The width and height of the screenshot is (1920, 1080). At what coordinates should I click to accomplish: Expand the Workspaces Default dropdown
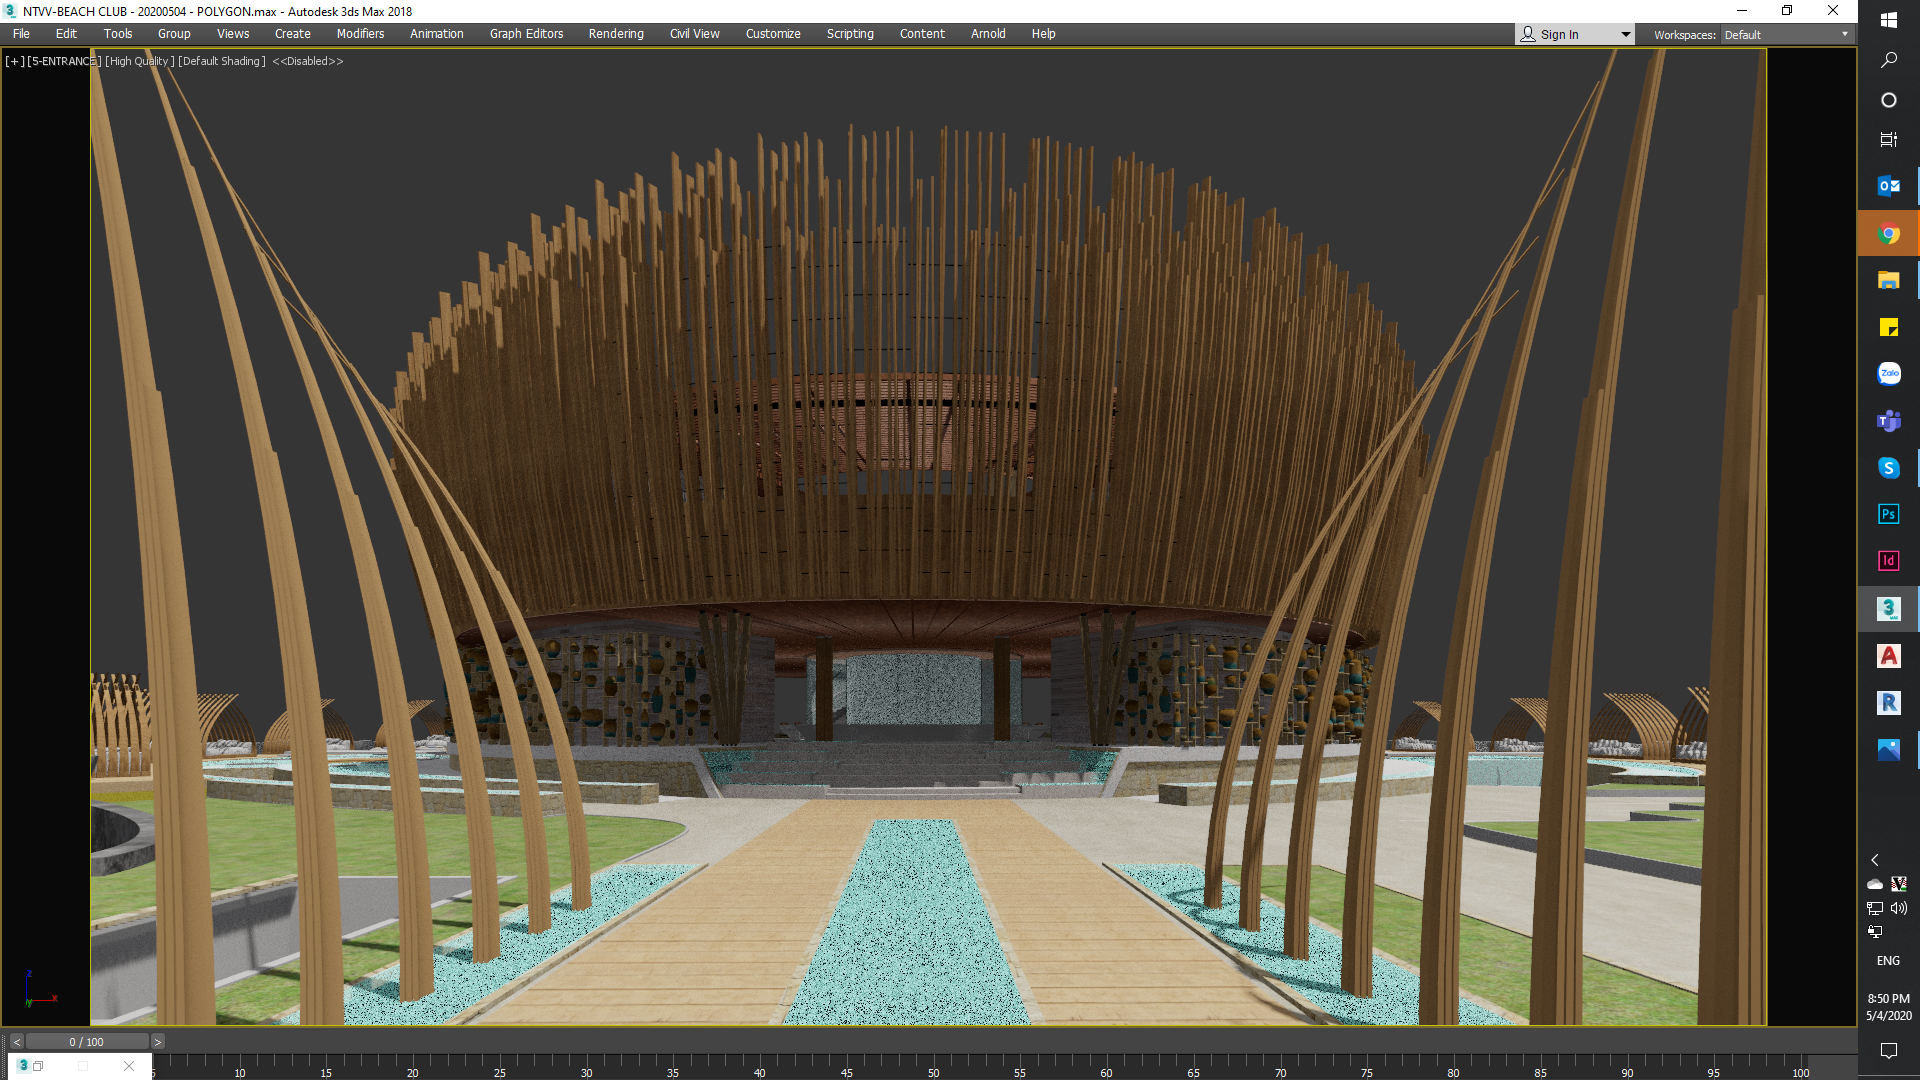[1844, 35]
